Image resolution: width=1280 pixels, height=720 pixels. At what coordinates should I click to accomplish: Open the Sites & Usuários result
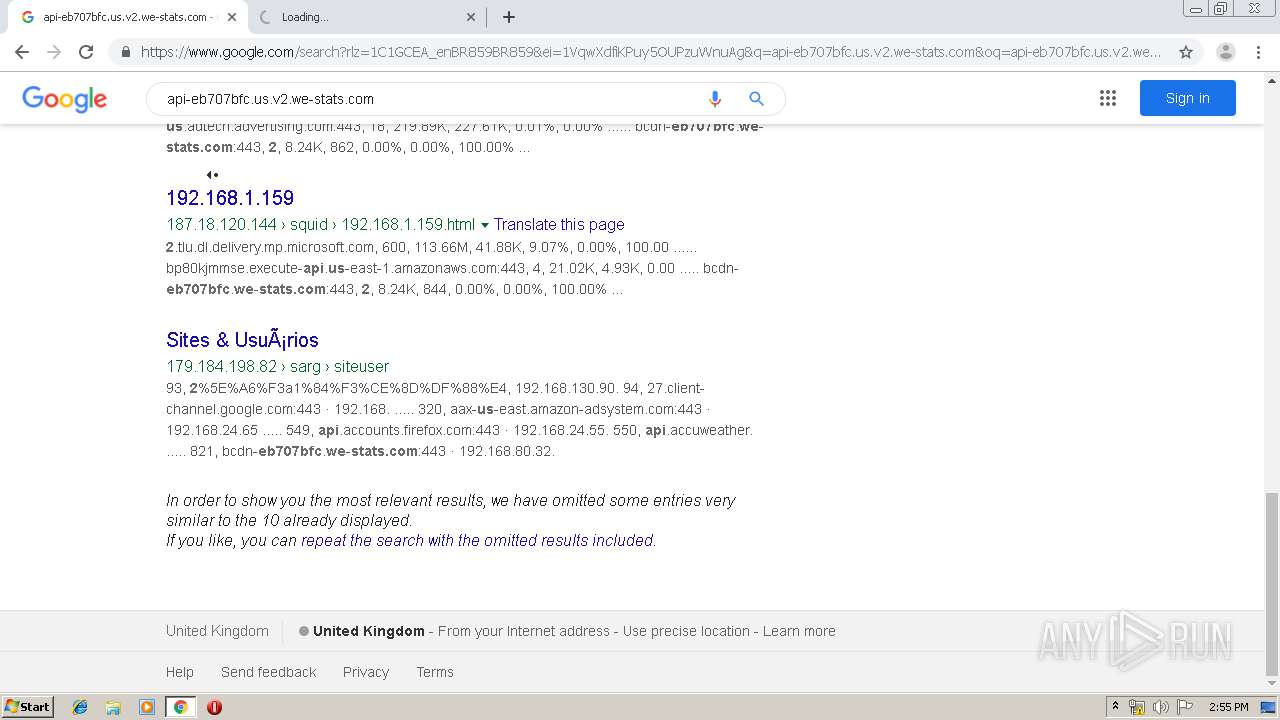click(x=242, y=340)
